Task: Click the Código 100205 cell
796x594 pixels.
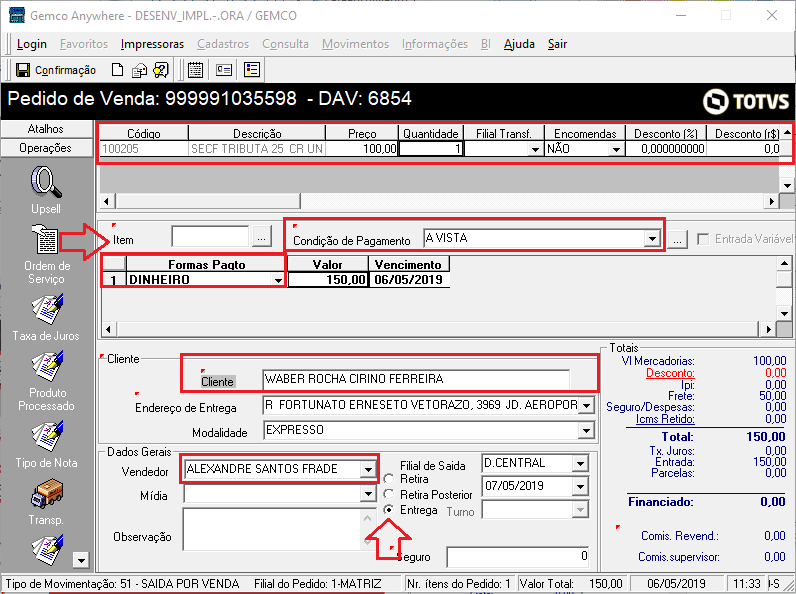Action: click(144, 149)
